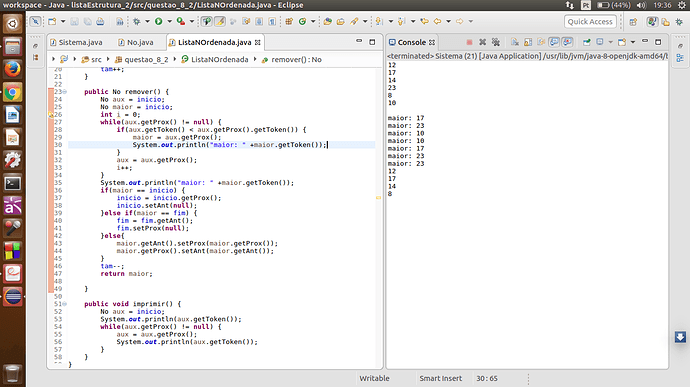This screenshot has height=387, width=690.
Task: Switch to the Sistema.java editor tab
Action: click(76, 42)
